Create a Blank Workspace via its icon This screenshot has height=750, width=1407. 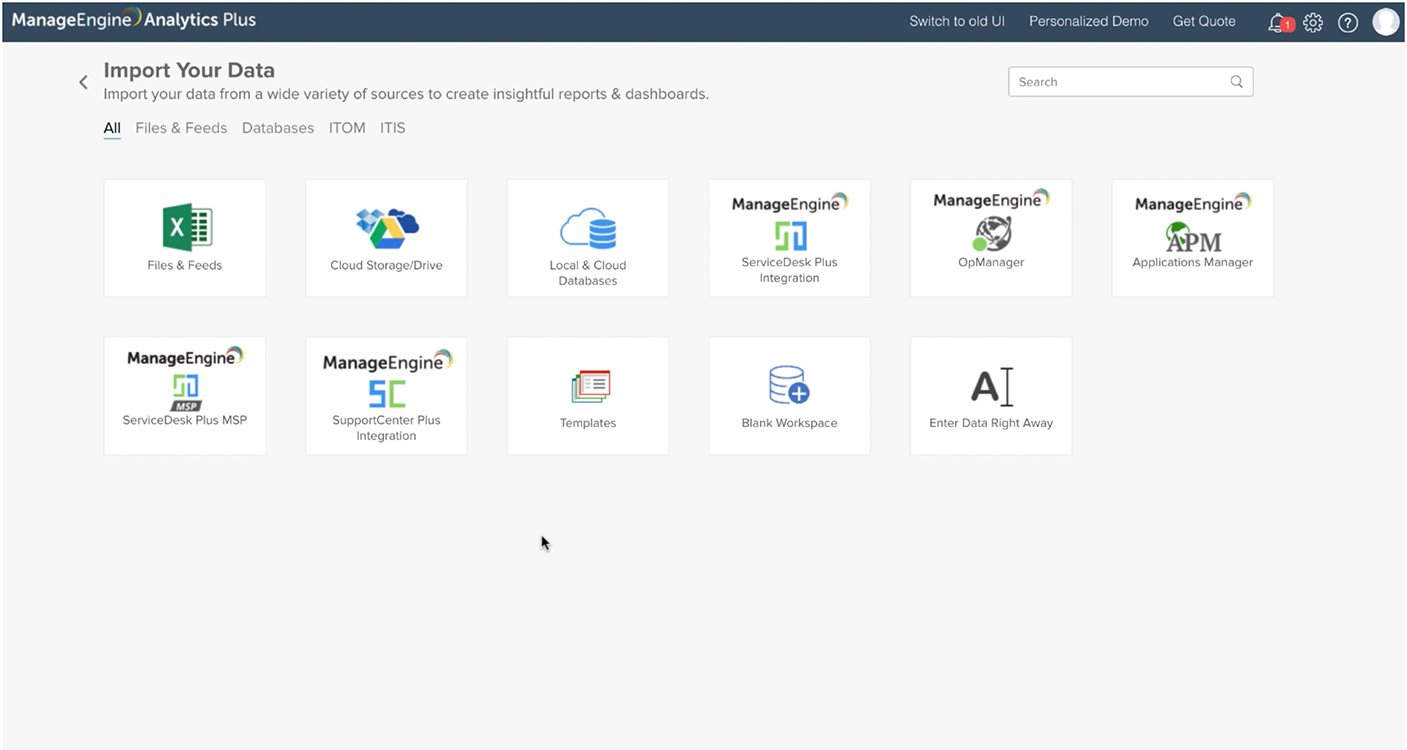(x=789, y=385)
